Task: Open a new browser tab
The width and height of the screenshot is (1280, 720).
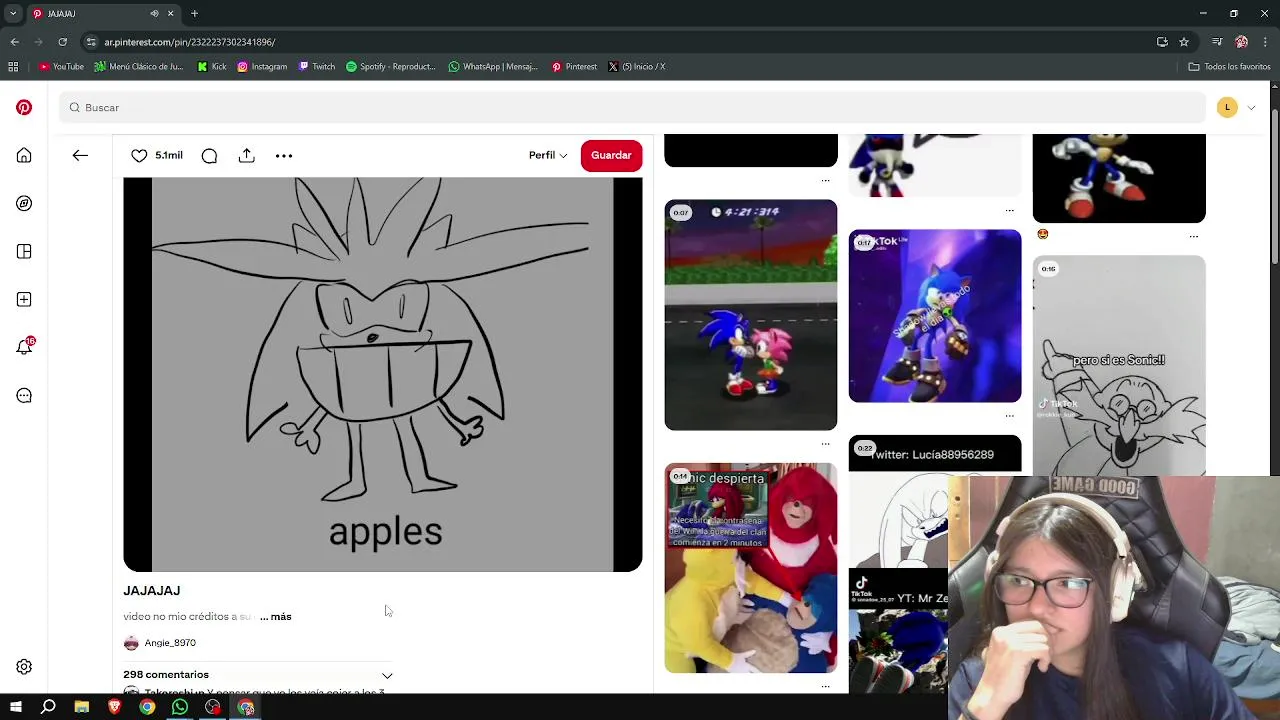Action: click(x=194, y=14)
